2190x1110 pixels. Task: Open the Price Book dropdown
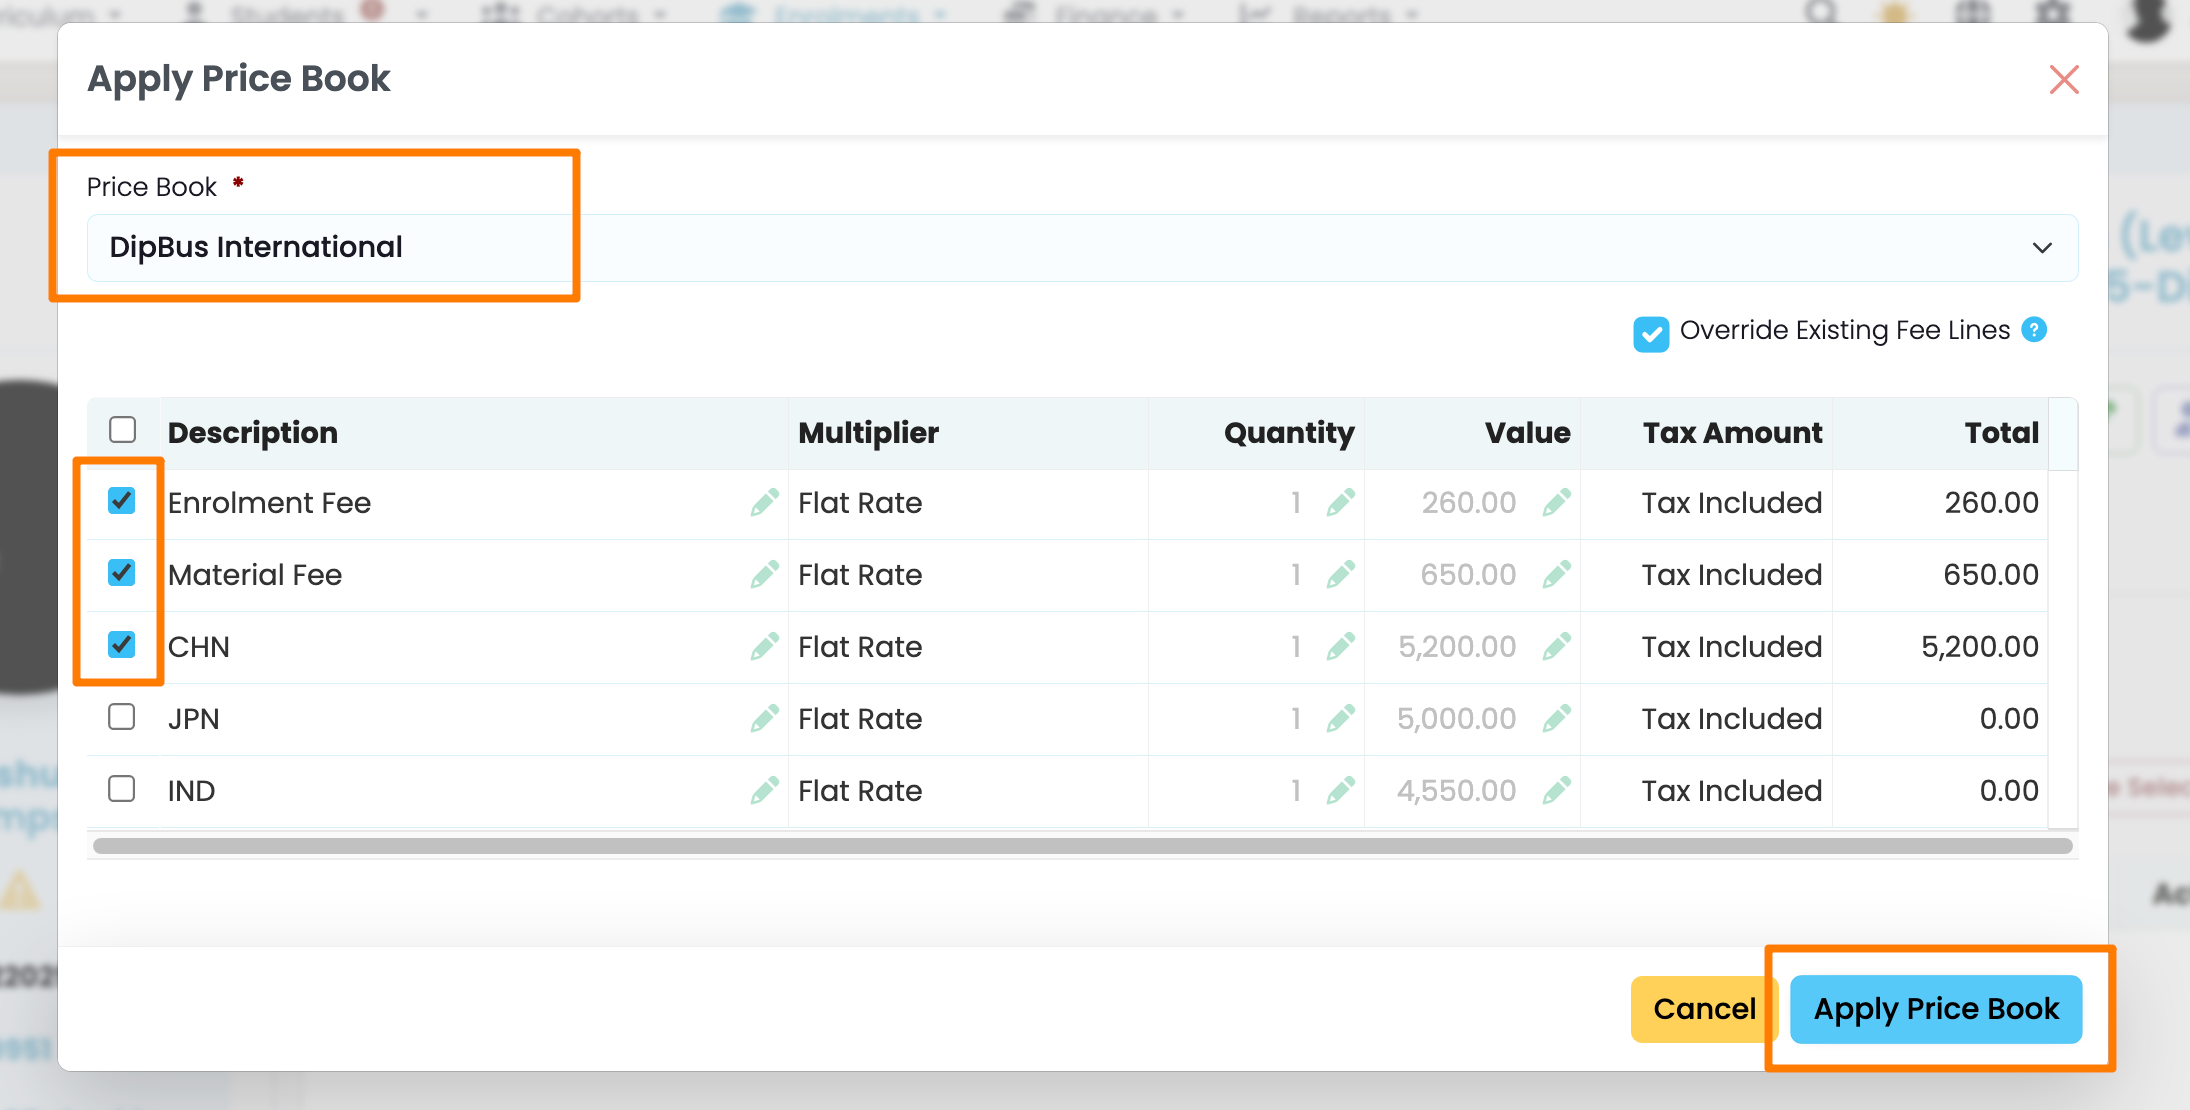pyautogui.click(x=1082, y=247)
